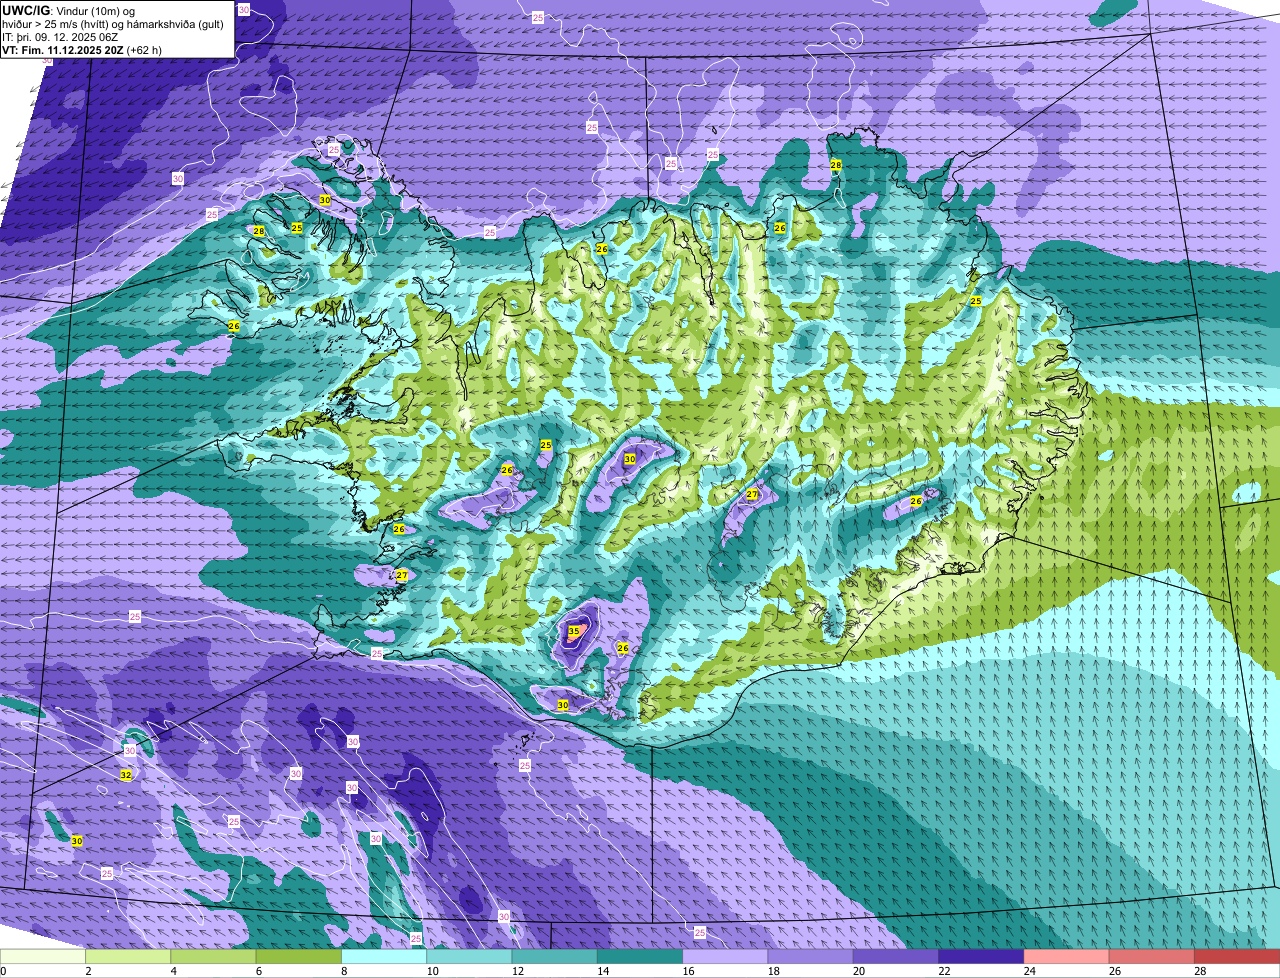
Task: Click the 12–14 medium teal legend swatch
Action: click(x=555, y=957)
